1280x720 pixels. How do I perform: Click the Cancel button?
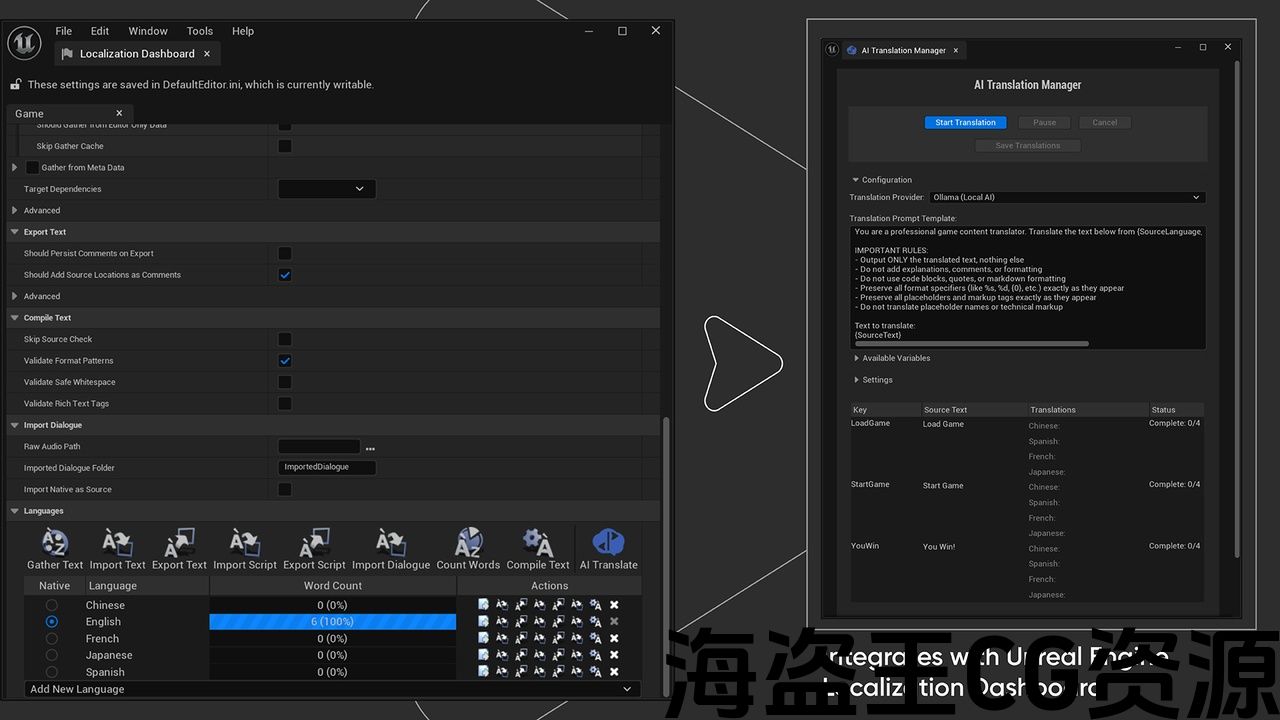pyautogui.click(x=1105, y=123)
